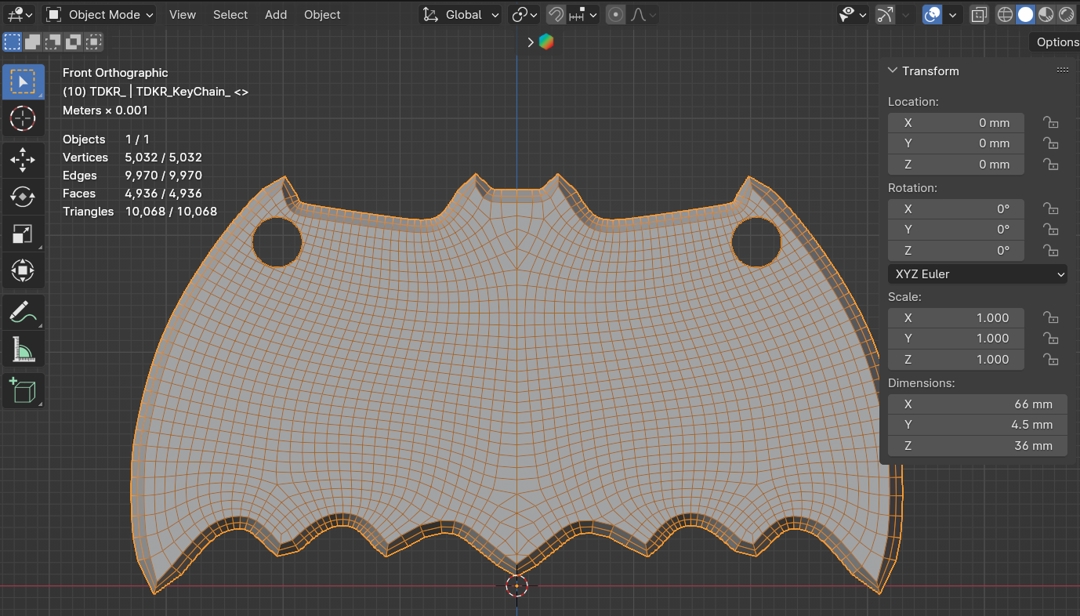
Task: Activate the Add Cube tool
Action: point(22,390)
